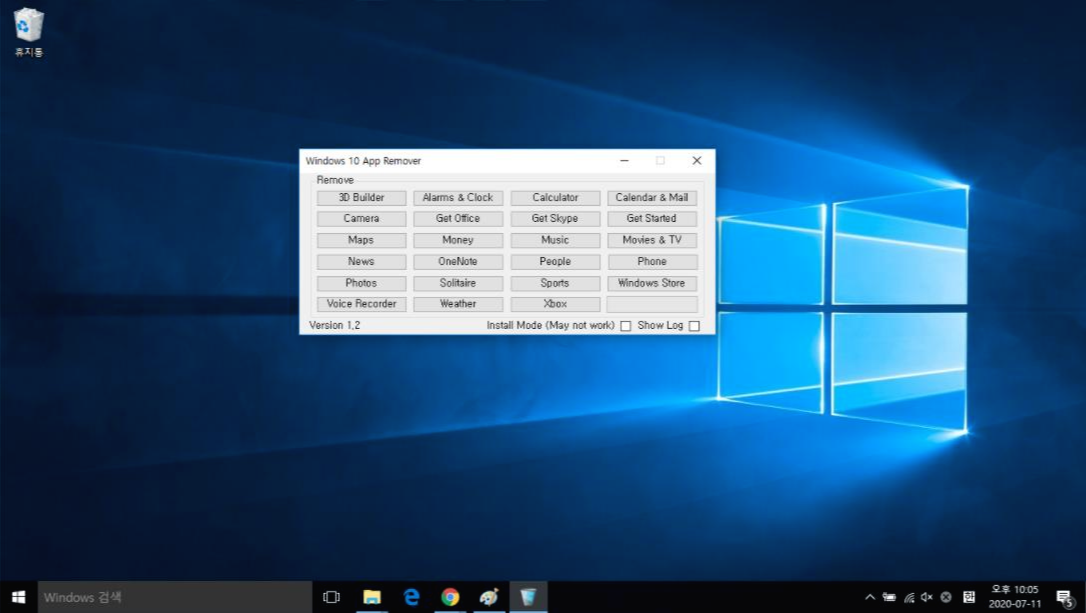Remove the Camera app
Screen dimensions: 1086x613
(x=362, y=219)
